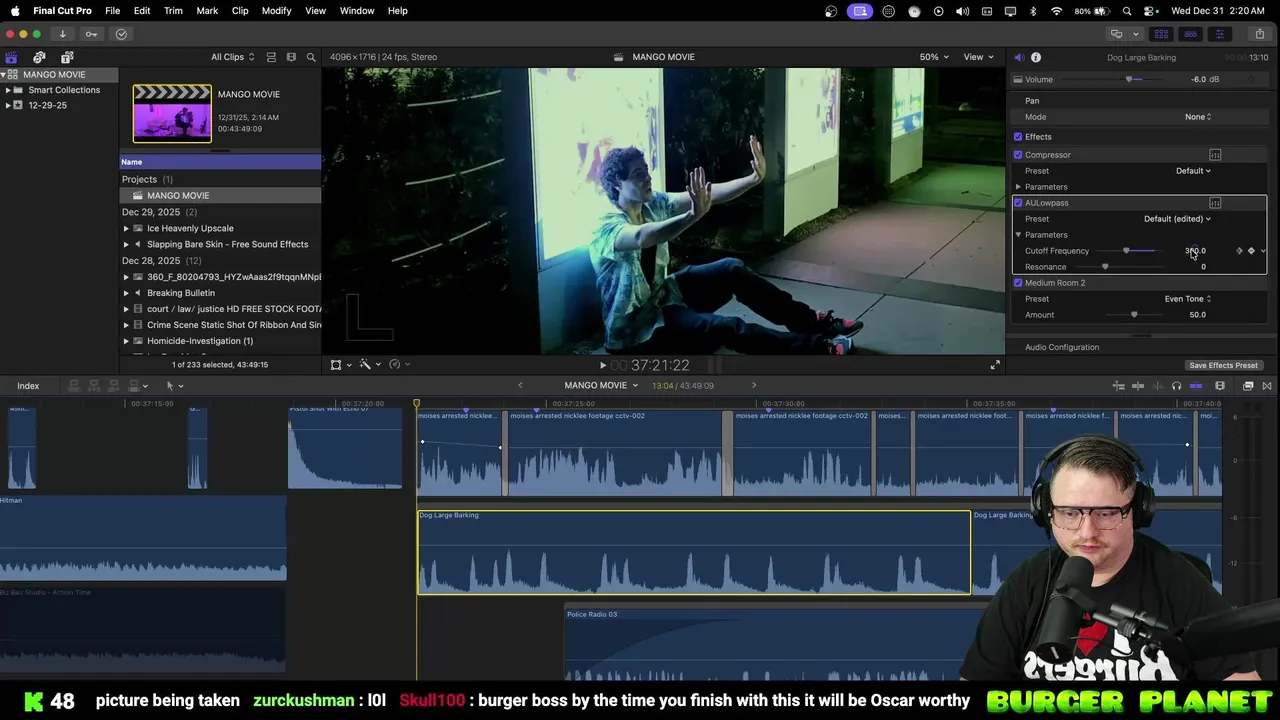Select Police Radio 03 audio clip
The image size is (1280, 720).
pos(770,643)
